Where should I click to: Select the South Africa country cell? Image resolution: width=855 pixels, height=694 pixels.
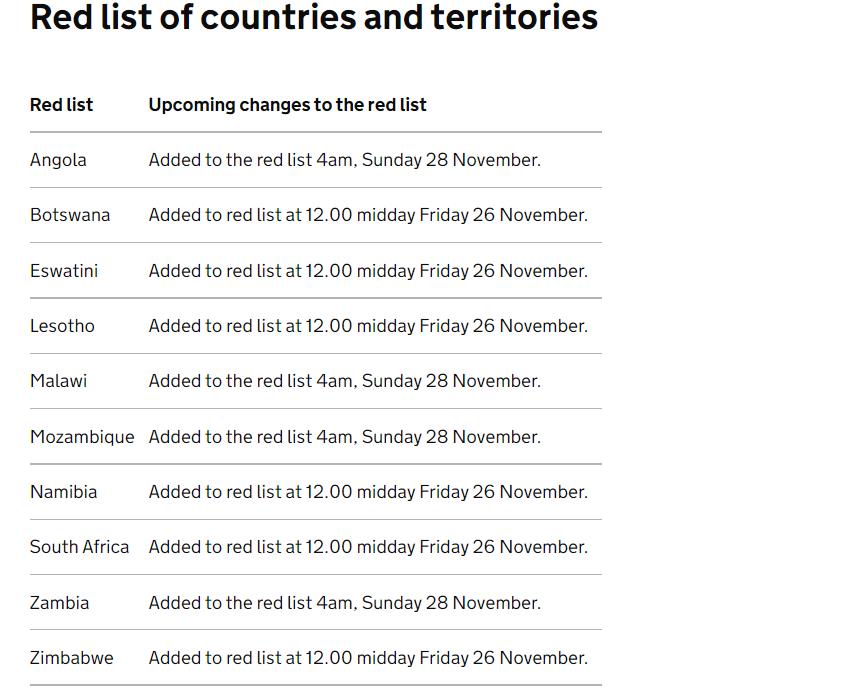(x=80, y=547)
